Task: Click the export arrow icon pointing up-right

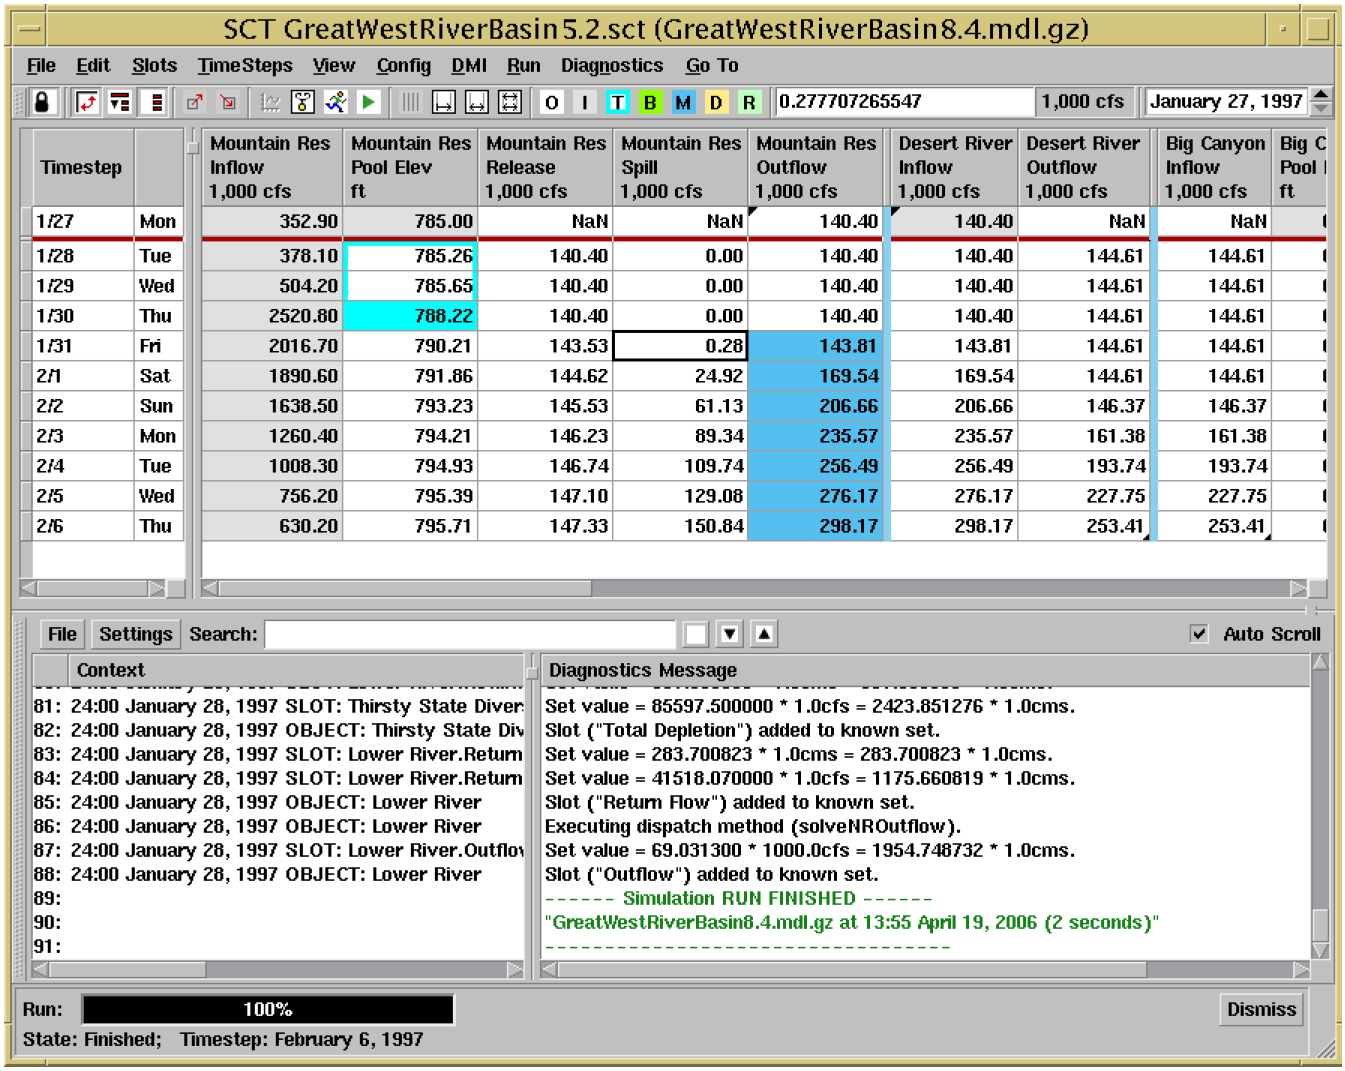Action: [x=195, y=102]
